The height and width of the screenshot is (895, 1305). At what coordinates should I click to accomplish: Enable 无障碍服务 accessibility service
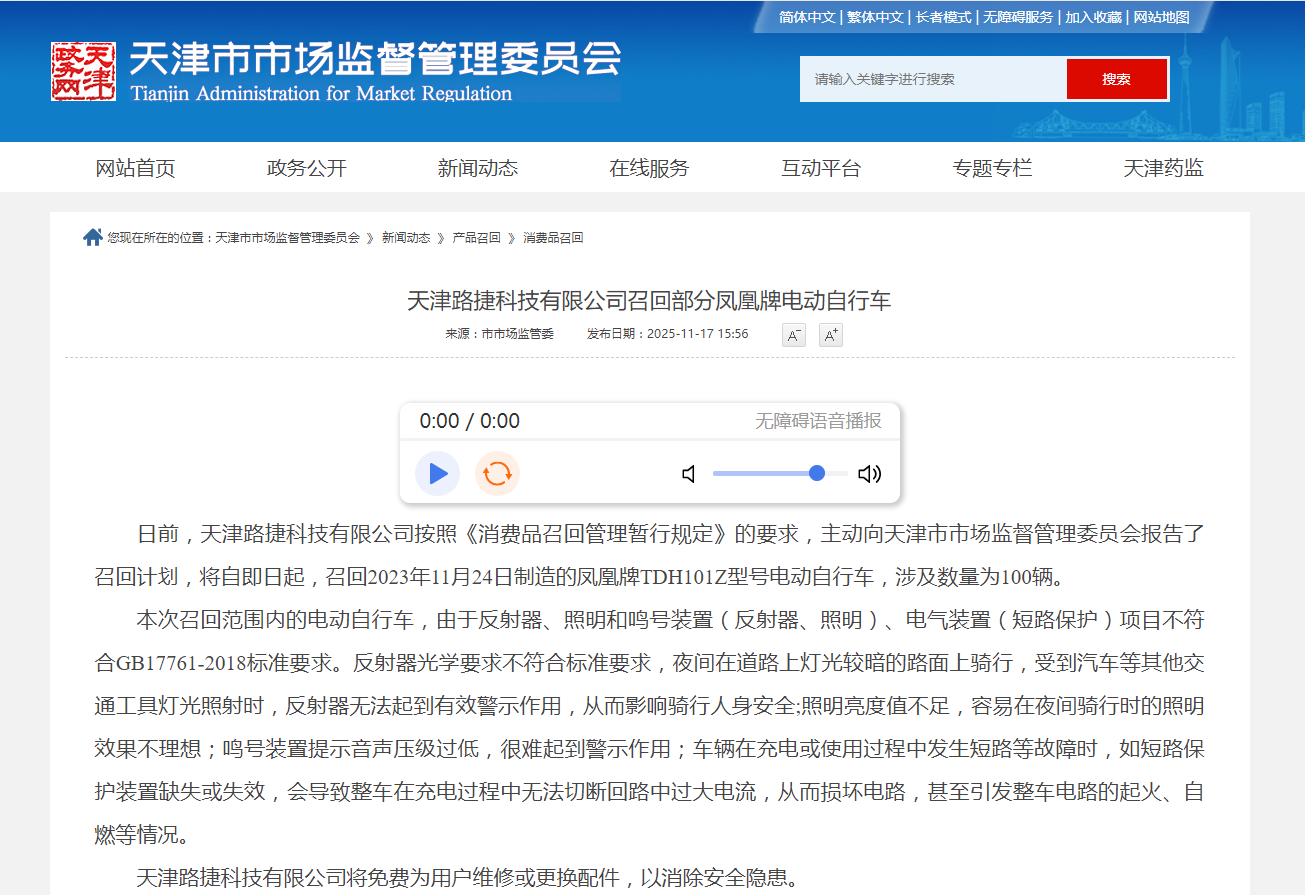click(1018, 17)
